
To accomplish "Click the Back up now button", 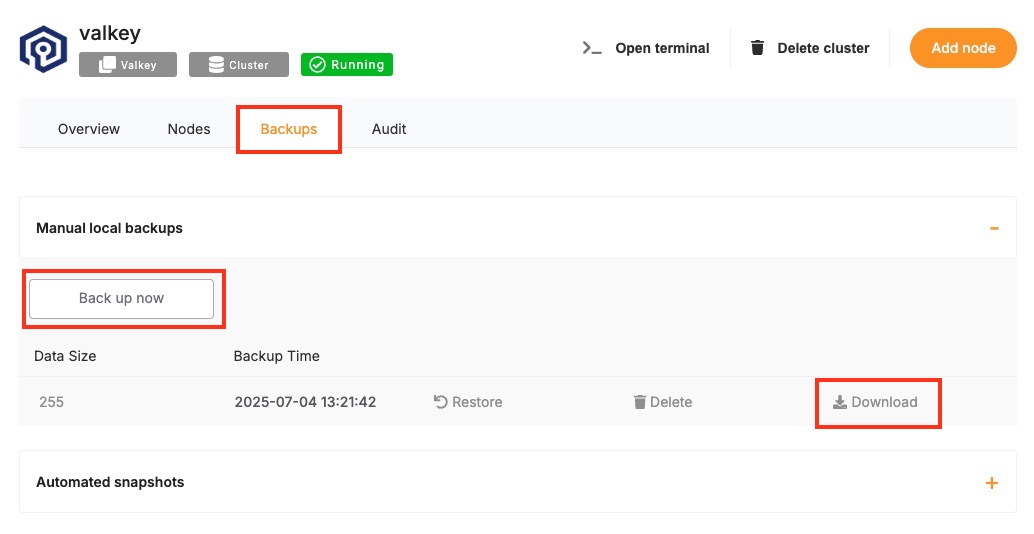I will point(122,298).
